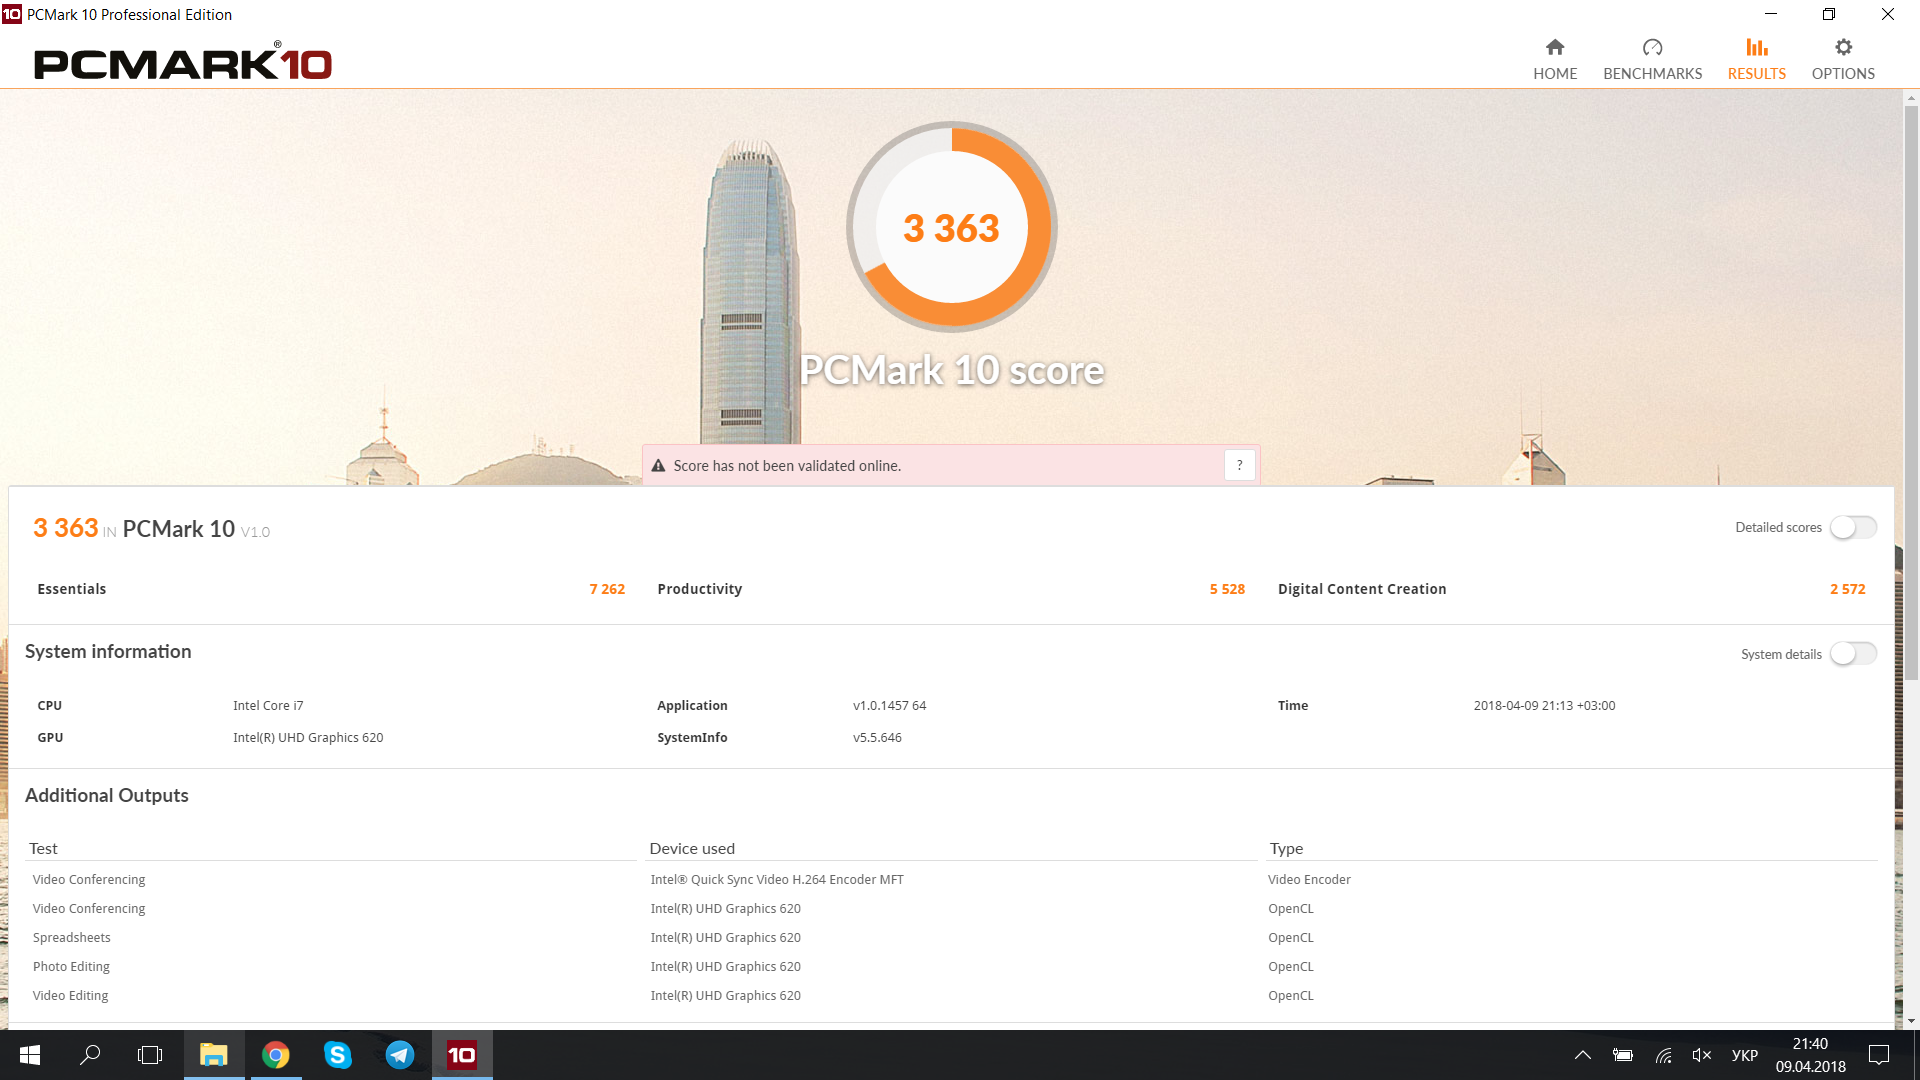Click the 3 363 score circle

pos(952,227)
